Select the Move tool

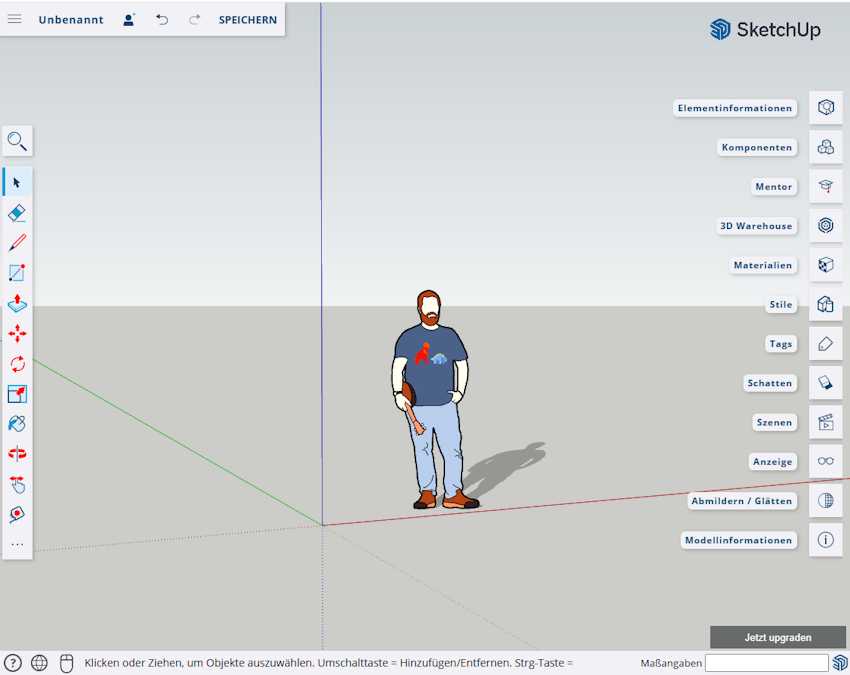[x=16, y=334]
